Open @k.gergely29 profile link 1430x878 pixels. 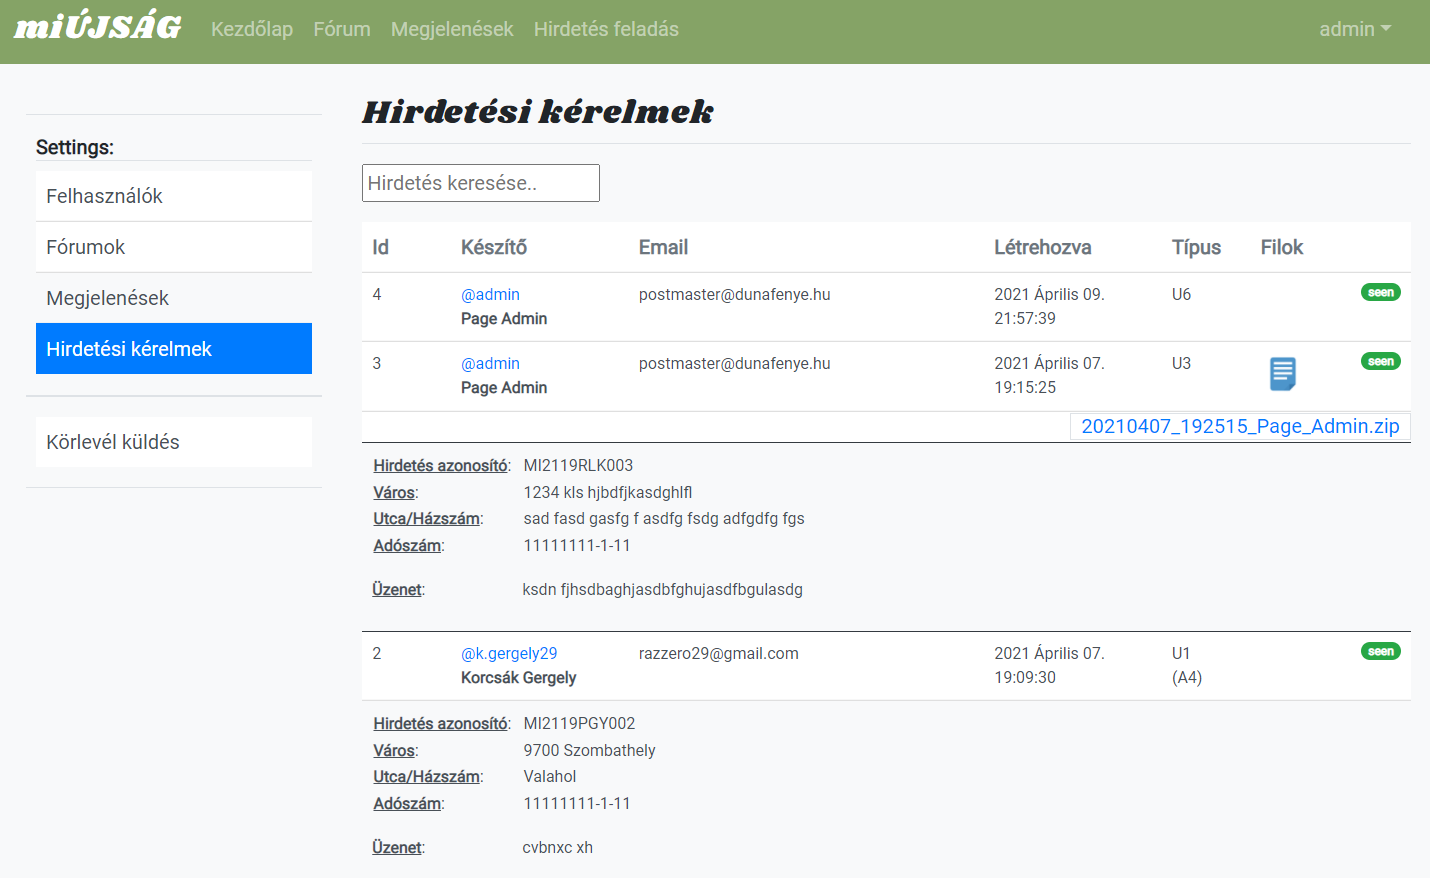509,653
